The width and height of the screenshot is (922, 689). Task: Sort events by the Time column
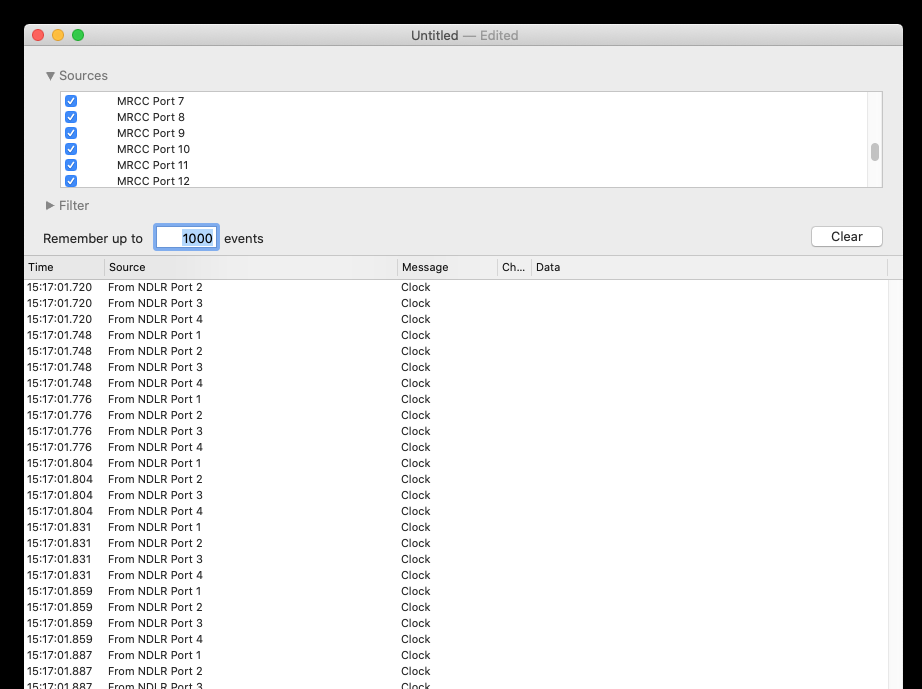(x=63, y=267)
